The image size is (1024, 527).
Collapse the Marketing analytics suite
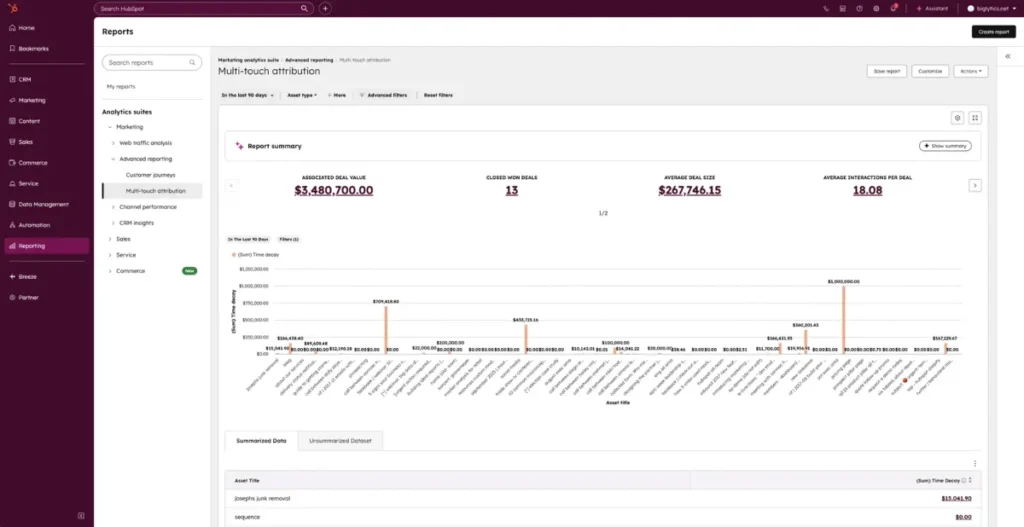pos(110,127)
